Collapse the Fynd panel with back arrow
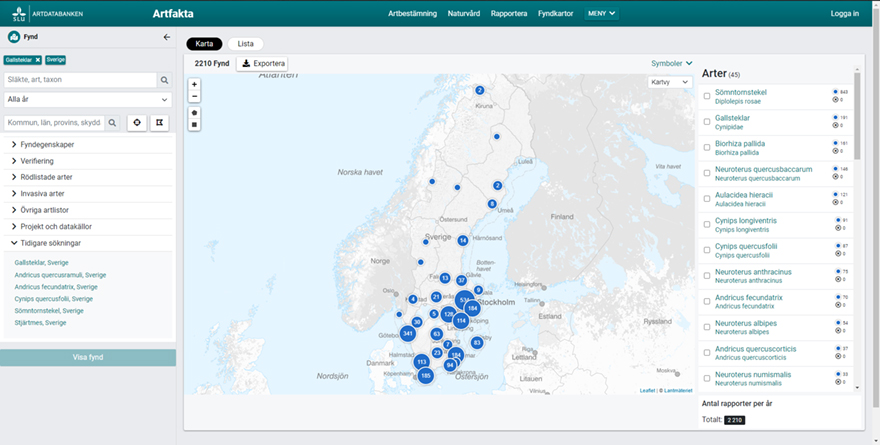This screenshot has height=445, width=880. tap(167, 37)
